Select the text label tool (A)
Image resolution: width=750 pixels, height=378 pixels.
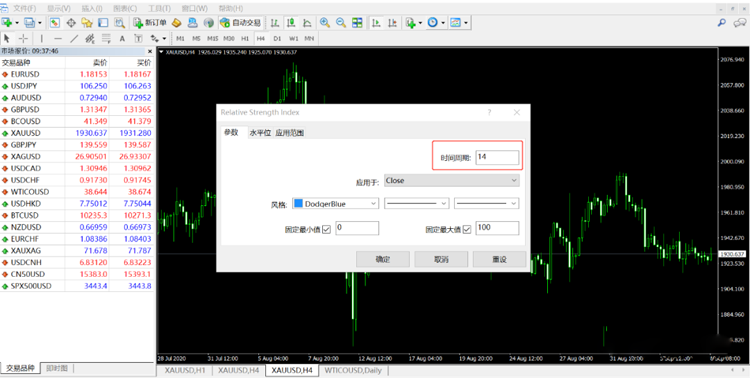coord(122,38)
